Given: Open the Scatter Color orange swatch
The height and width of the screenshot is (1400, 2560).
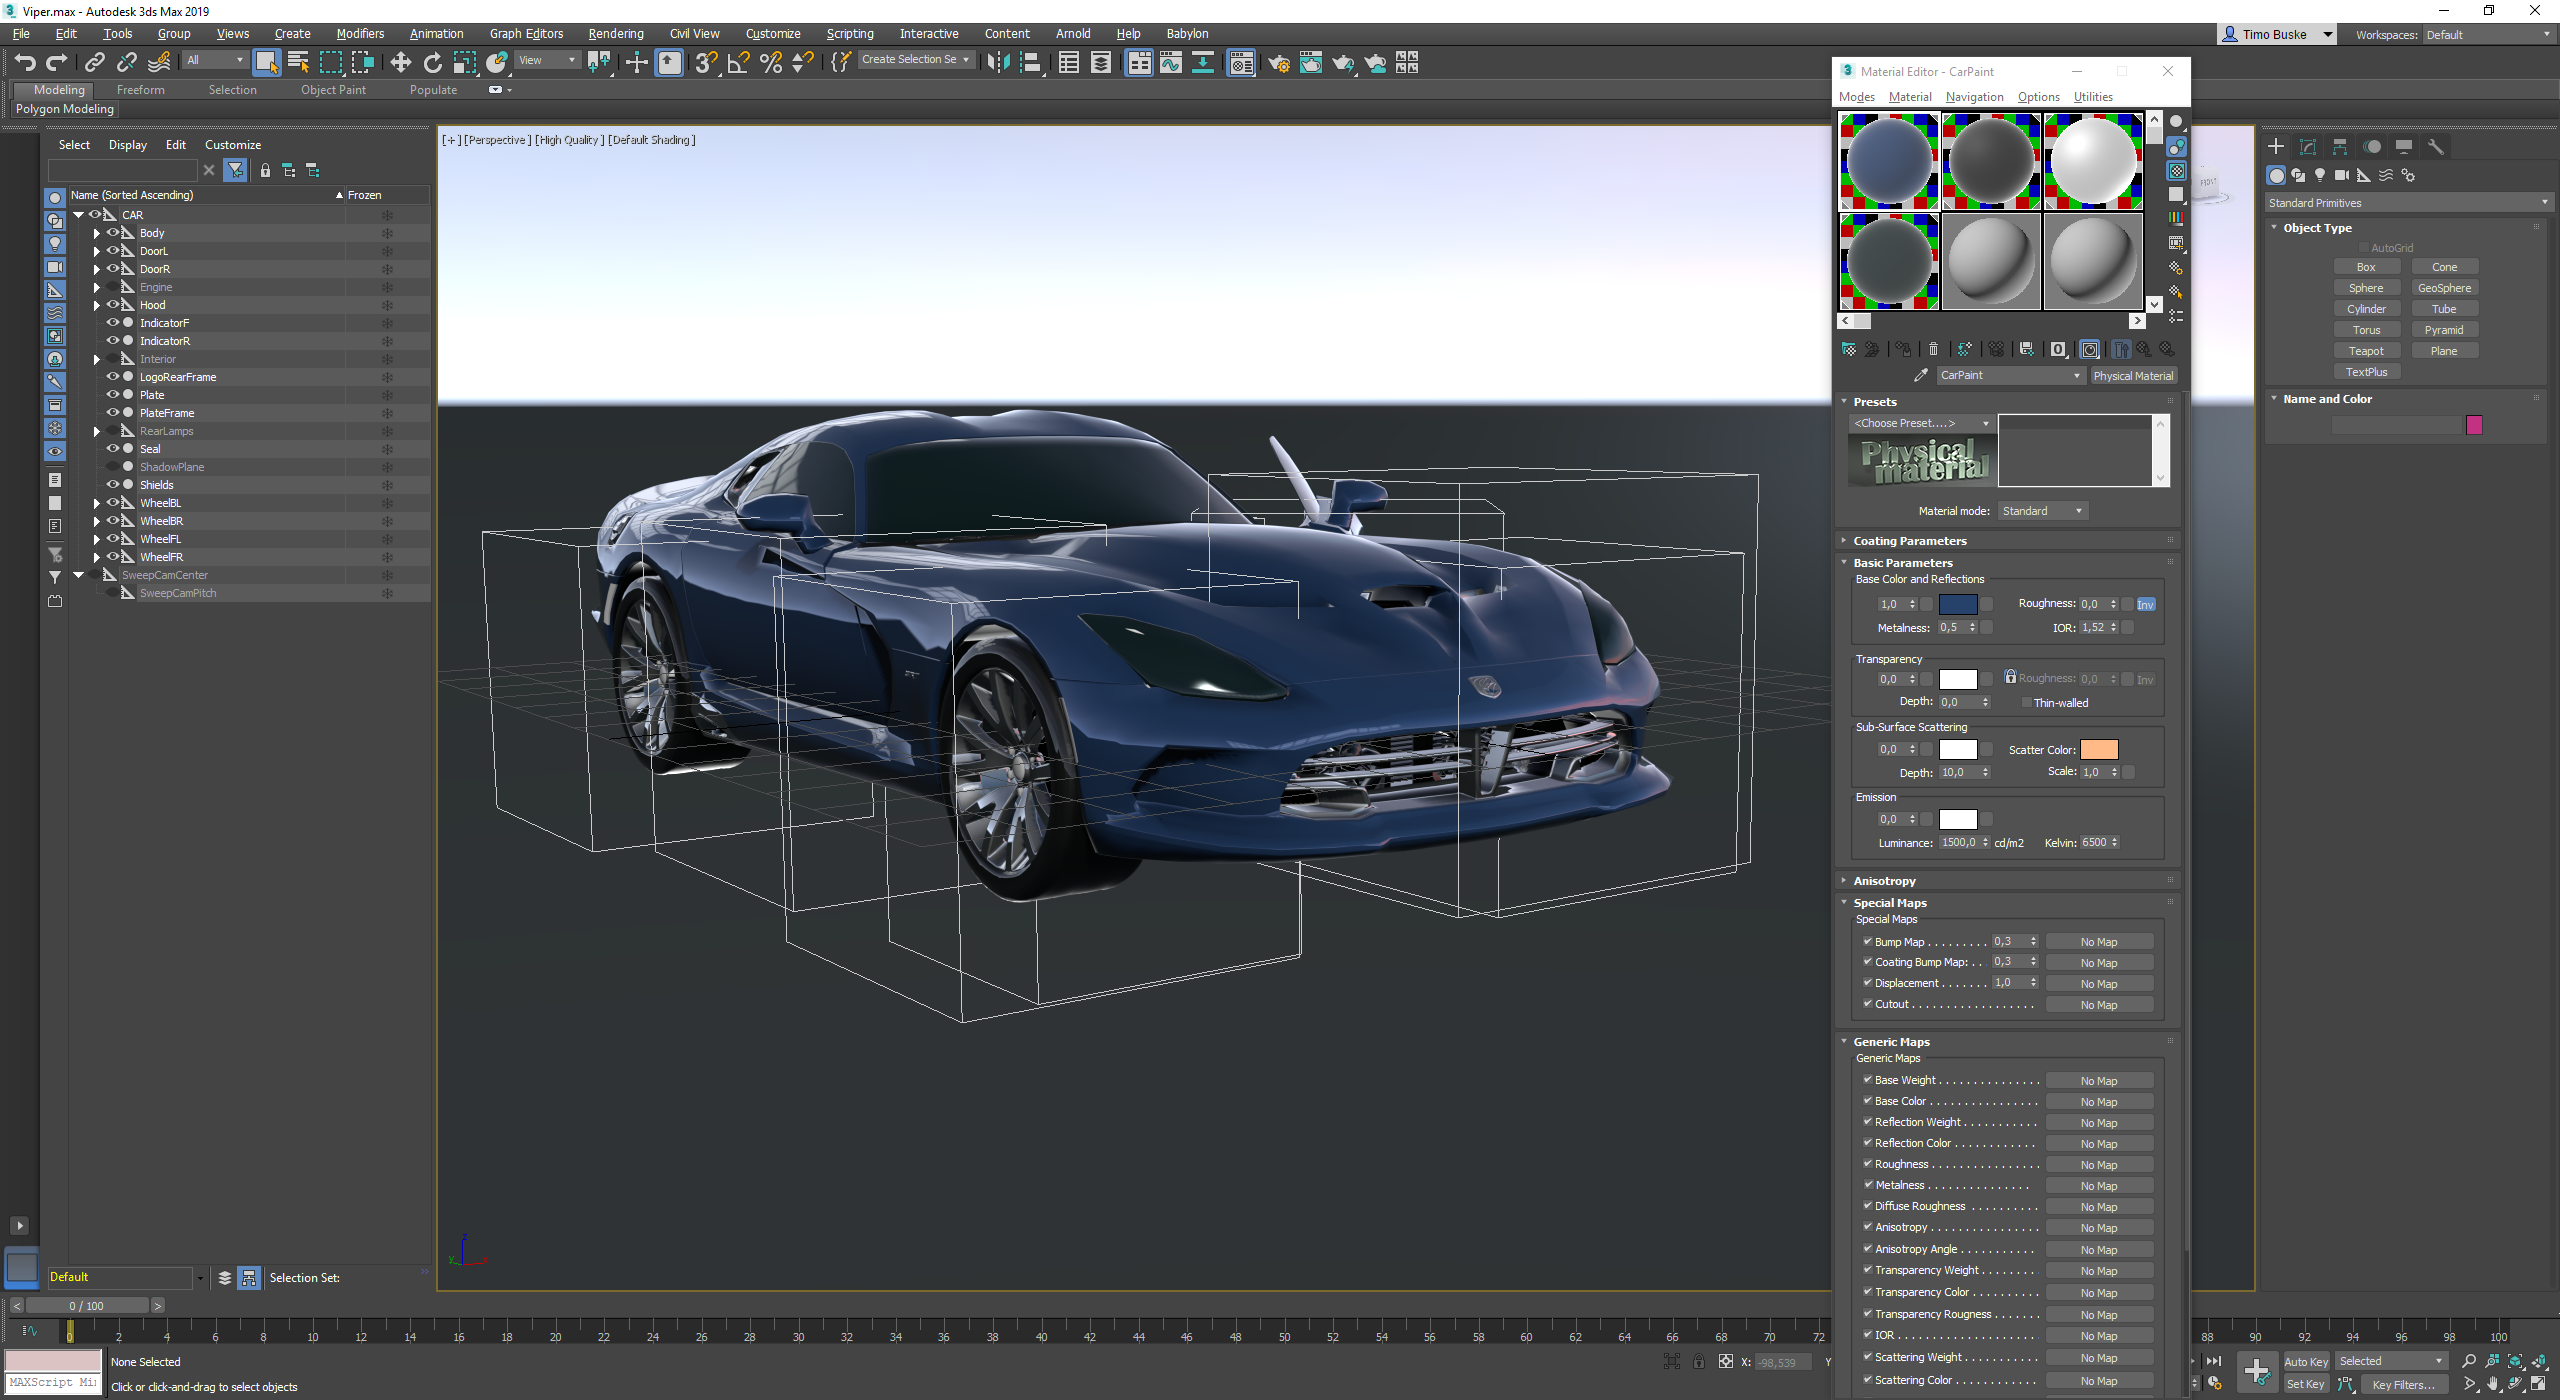Looking at the screenshot, I should pos(2098,750).
